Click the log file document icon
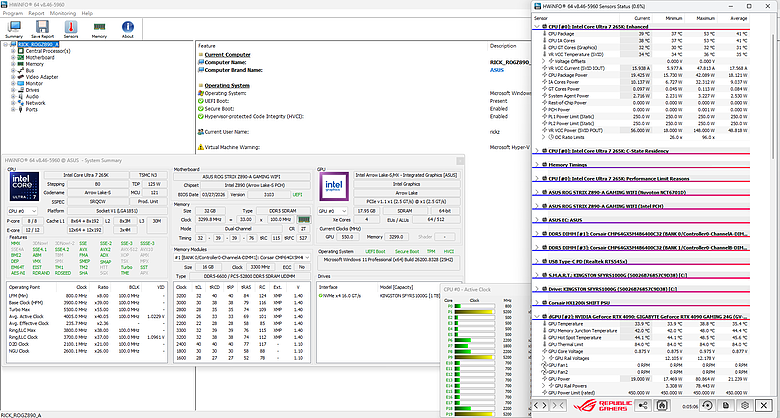 (726, 406)
